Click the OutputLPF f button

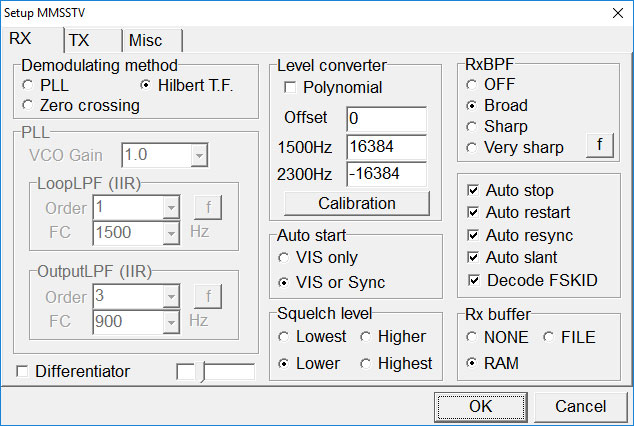(x=208, y=296)
